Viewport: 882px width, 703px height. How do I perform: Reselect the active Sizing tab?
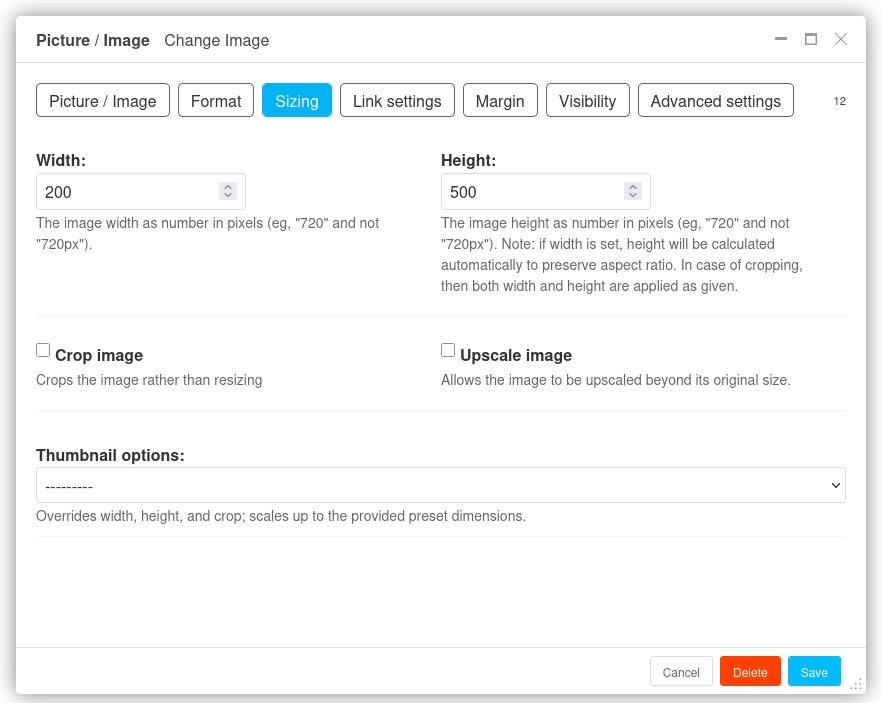tap(296, 101)
